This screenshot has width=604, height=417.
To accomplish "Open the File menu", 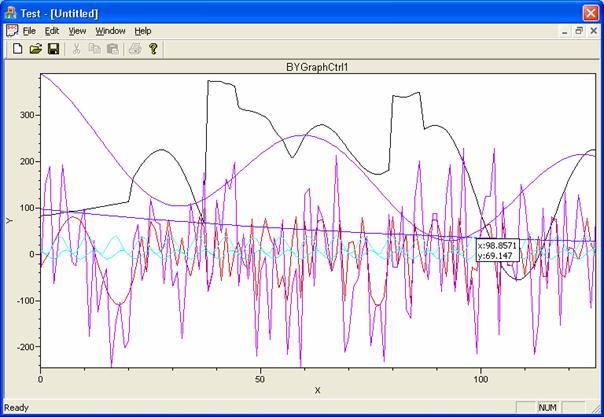I will click(x=29, y=31).
